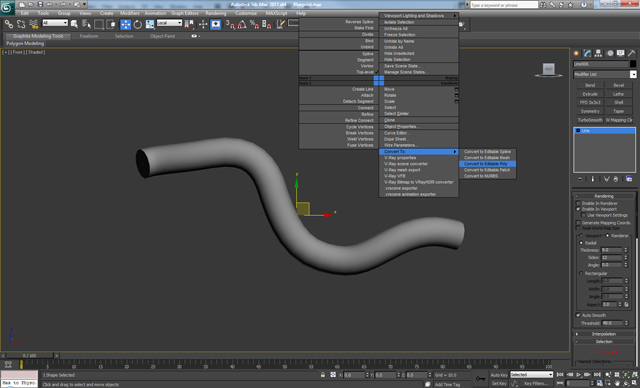Click the Select and Manipulate icon
640x388 pixels.
[x=203, y=24]
